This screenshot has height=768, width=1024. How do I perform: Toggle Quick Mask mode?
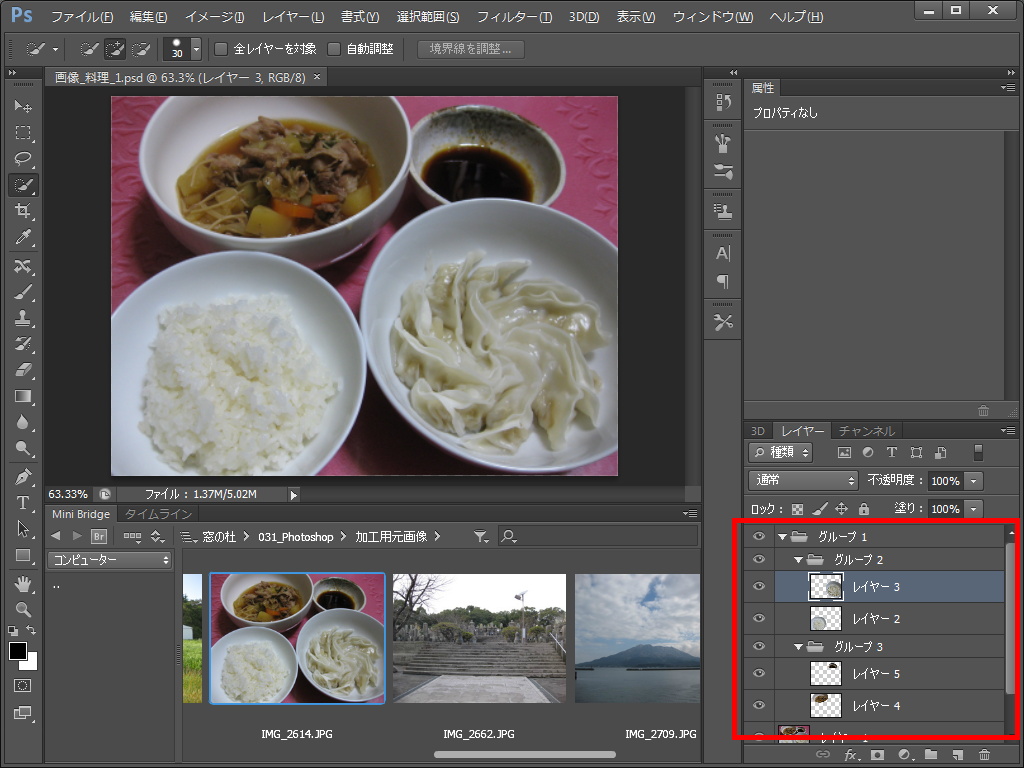click(23, 686)
